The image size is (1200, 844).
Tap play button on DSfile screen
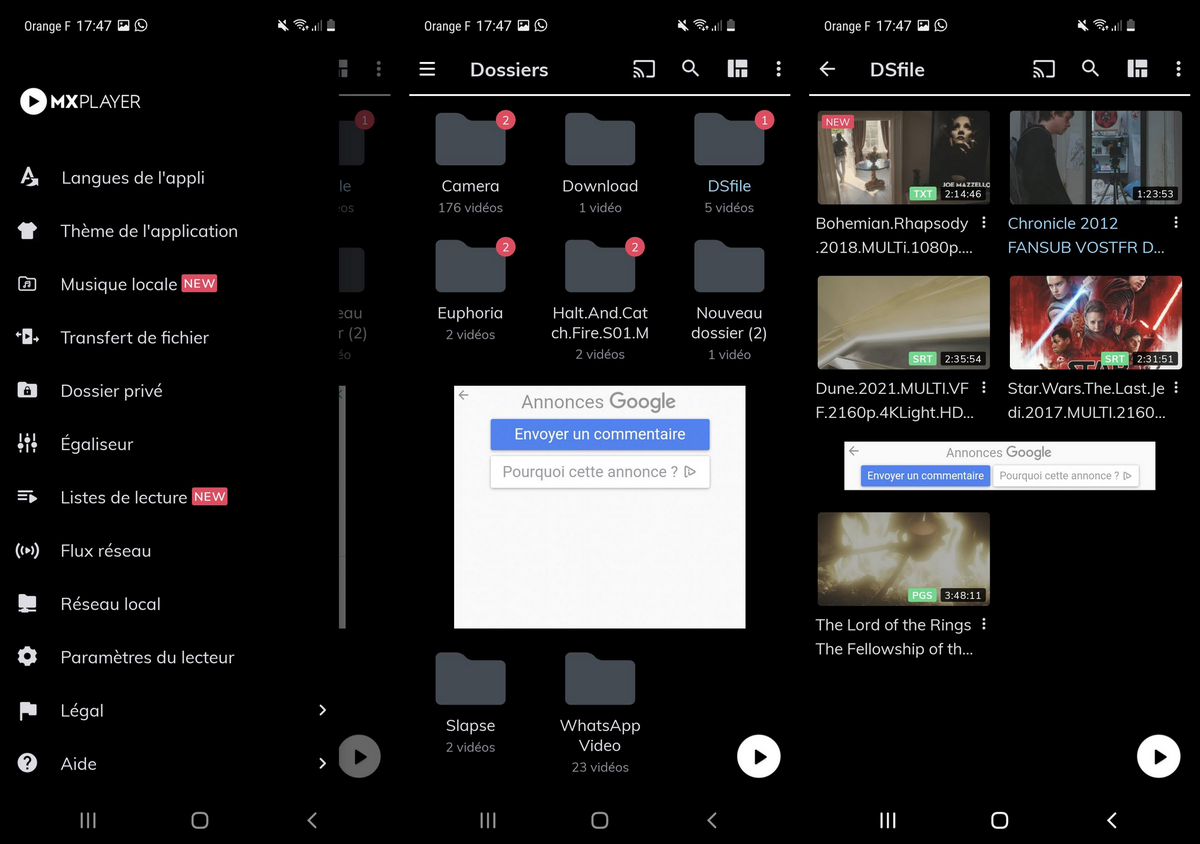click(x=1159, y=757)
